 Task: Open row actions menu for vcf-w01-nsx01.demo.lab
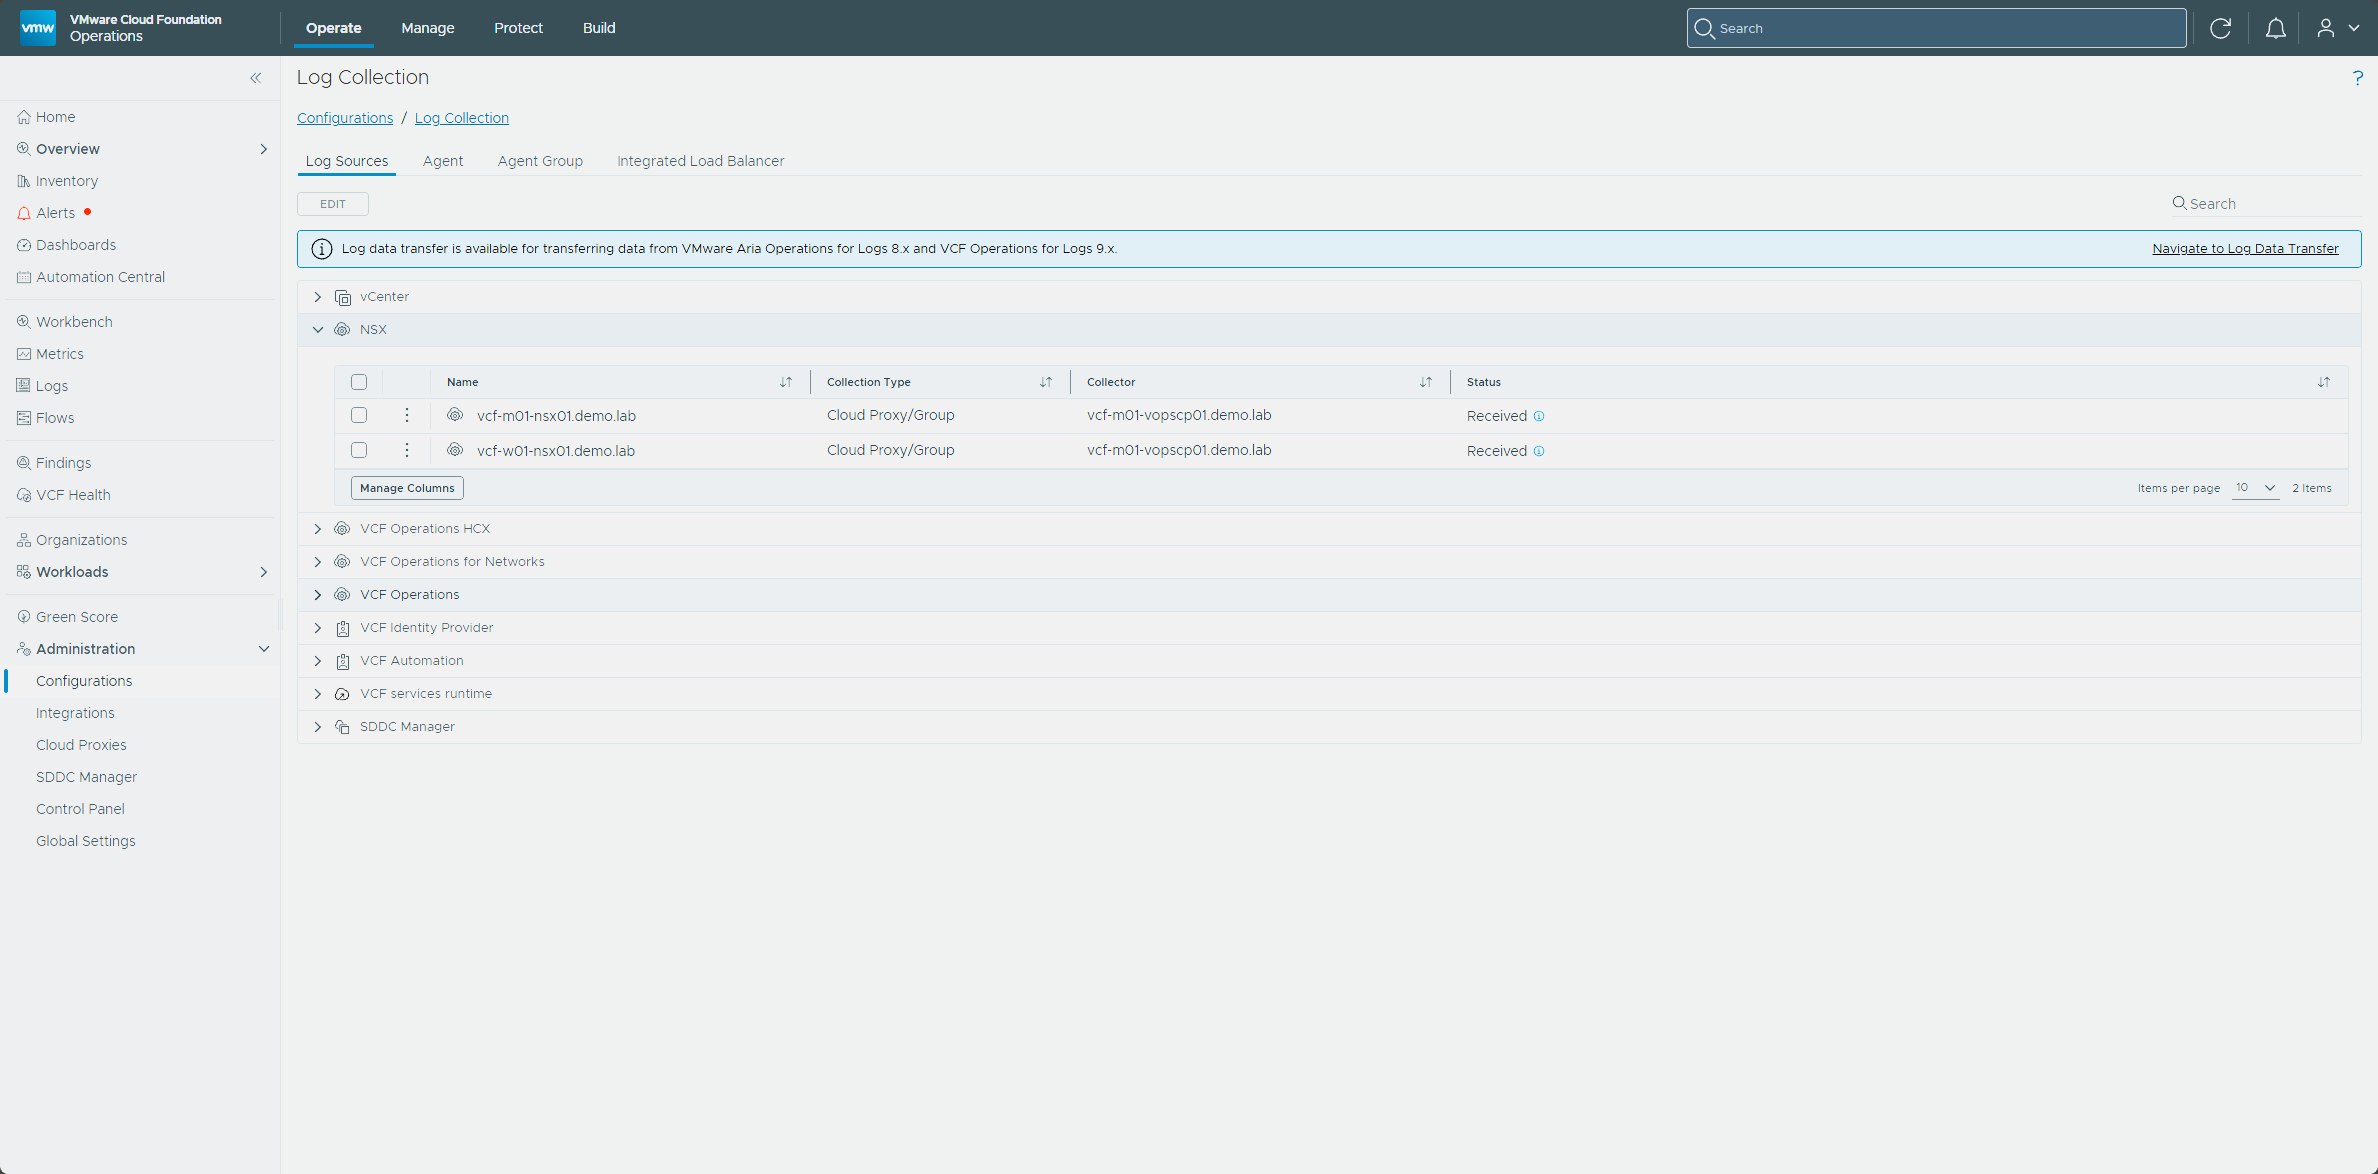tap(407, 450)
